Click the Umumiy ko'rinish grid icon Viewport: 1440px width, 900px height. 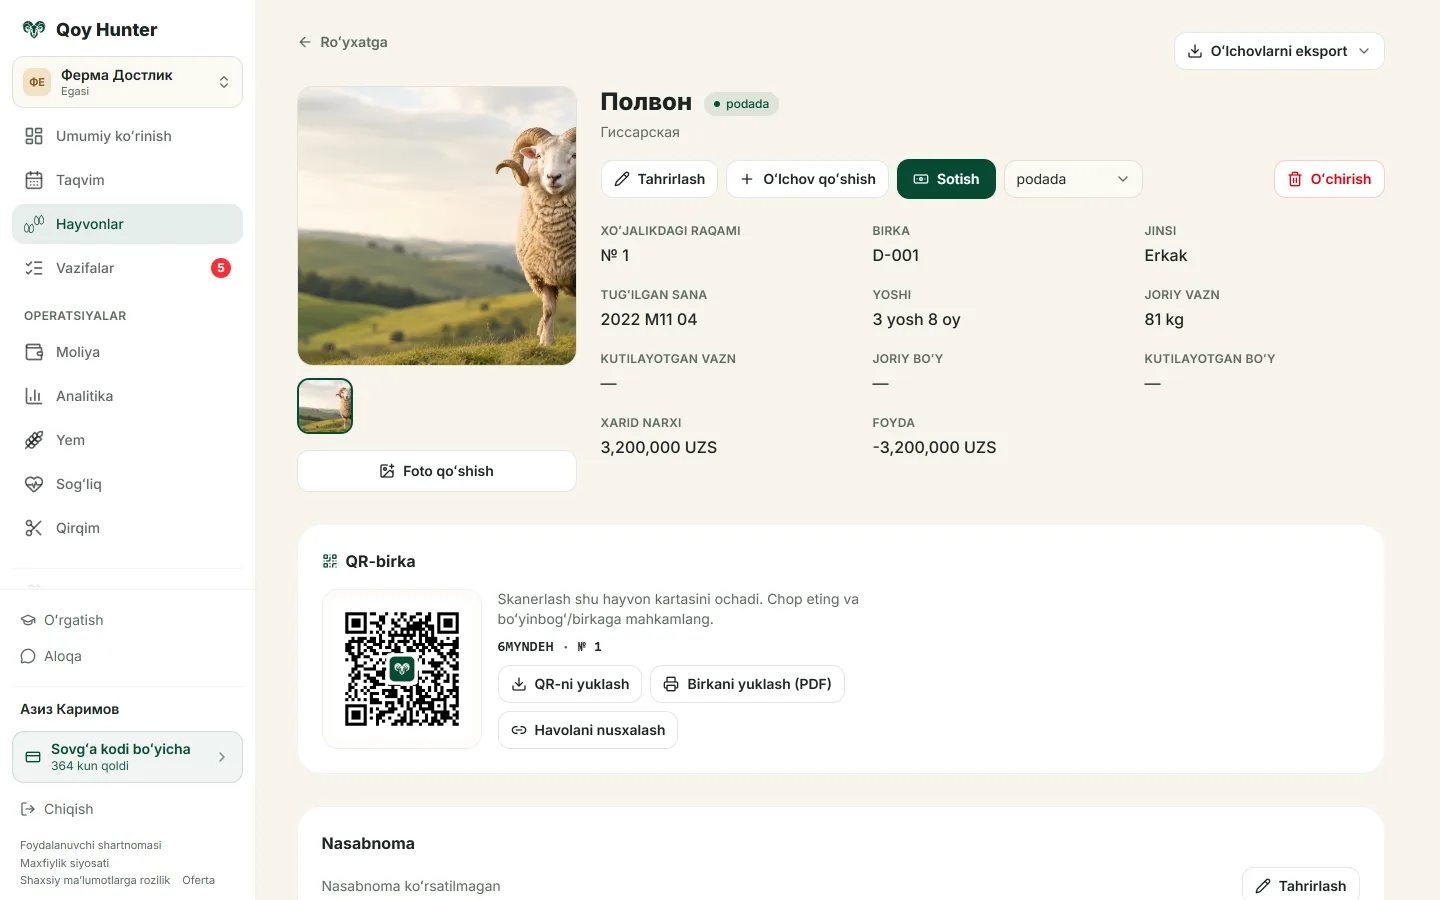[x=34, y=136]
